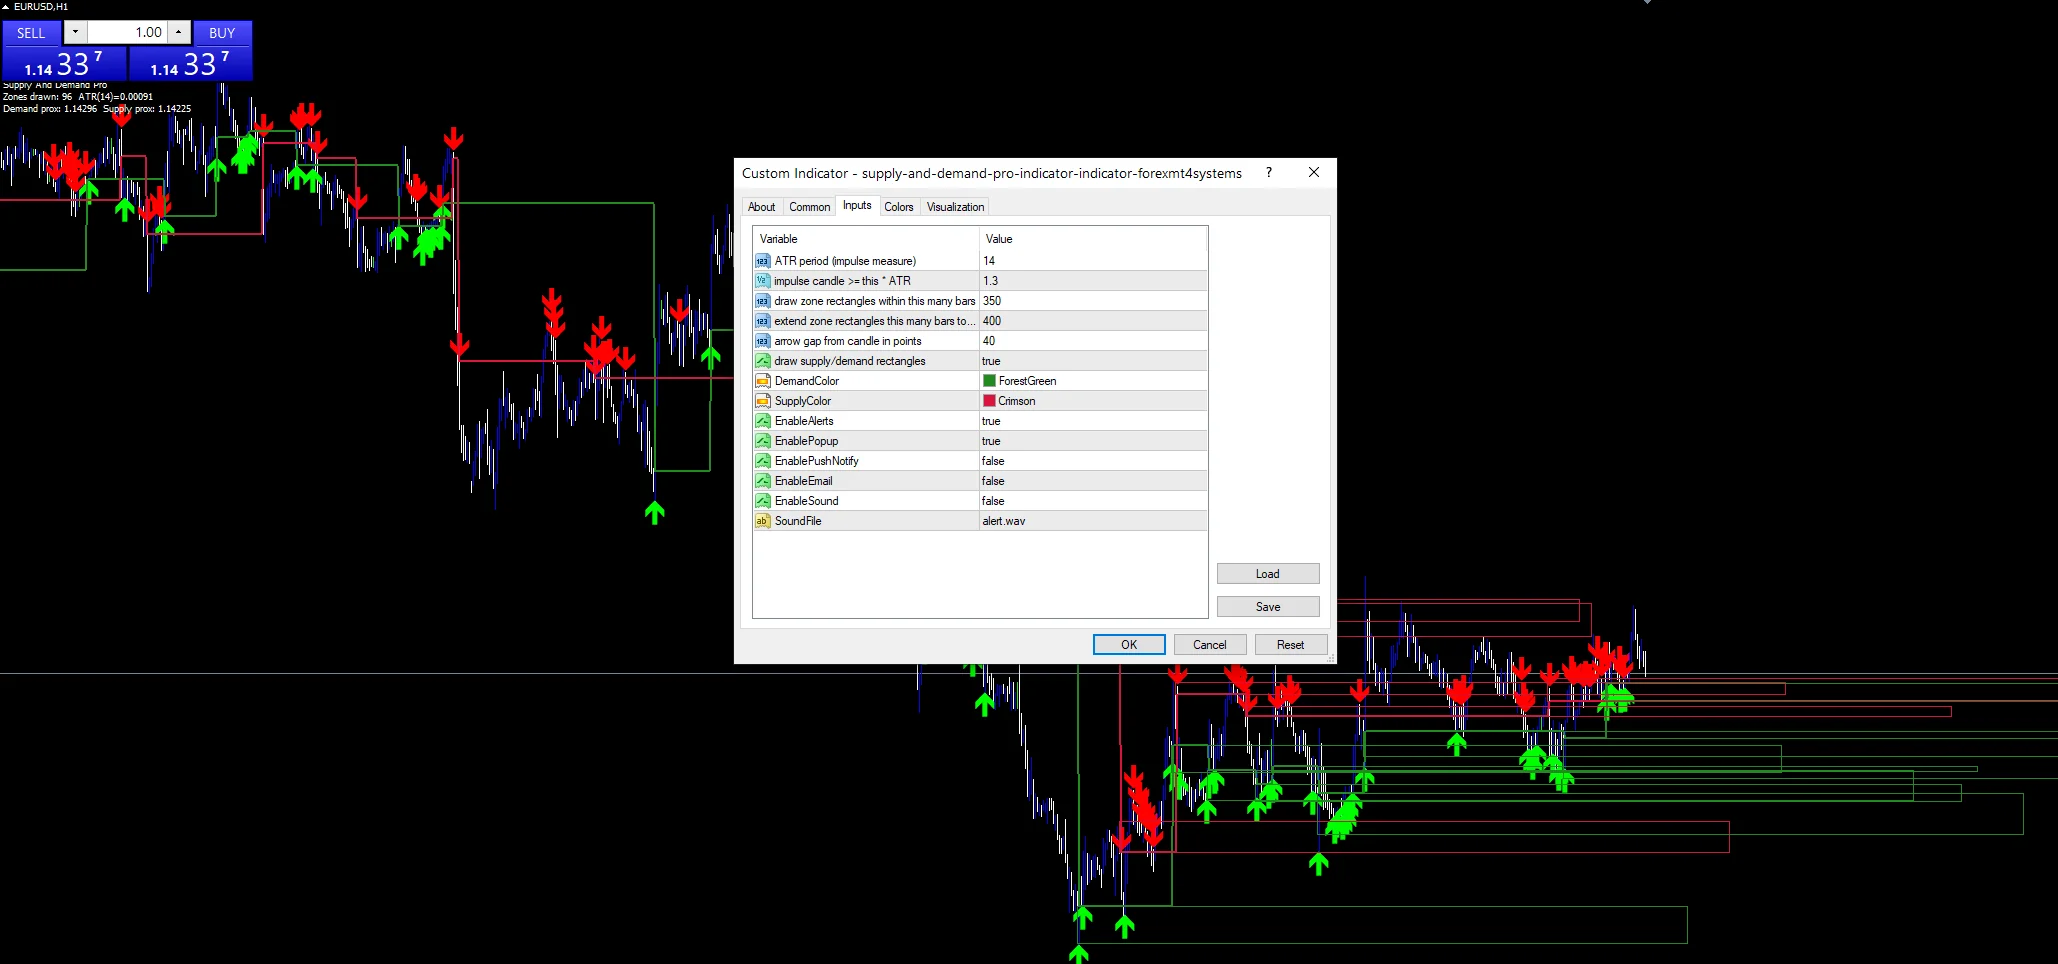Click the value 350 cell

click(1093, 301)
